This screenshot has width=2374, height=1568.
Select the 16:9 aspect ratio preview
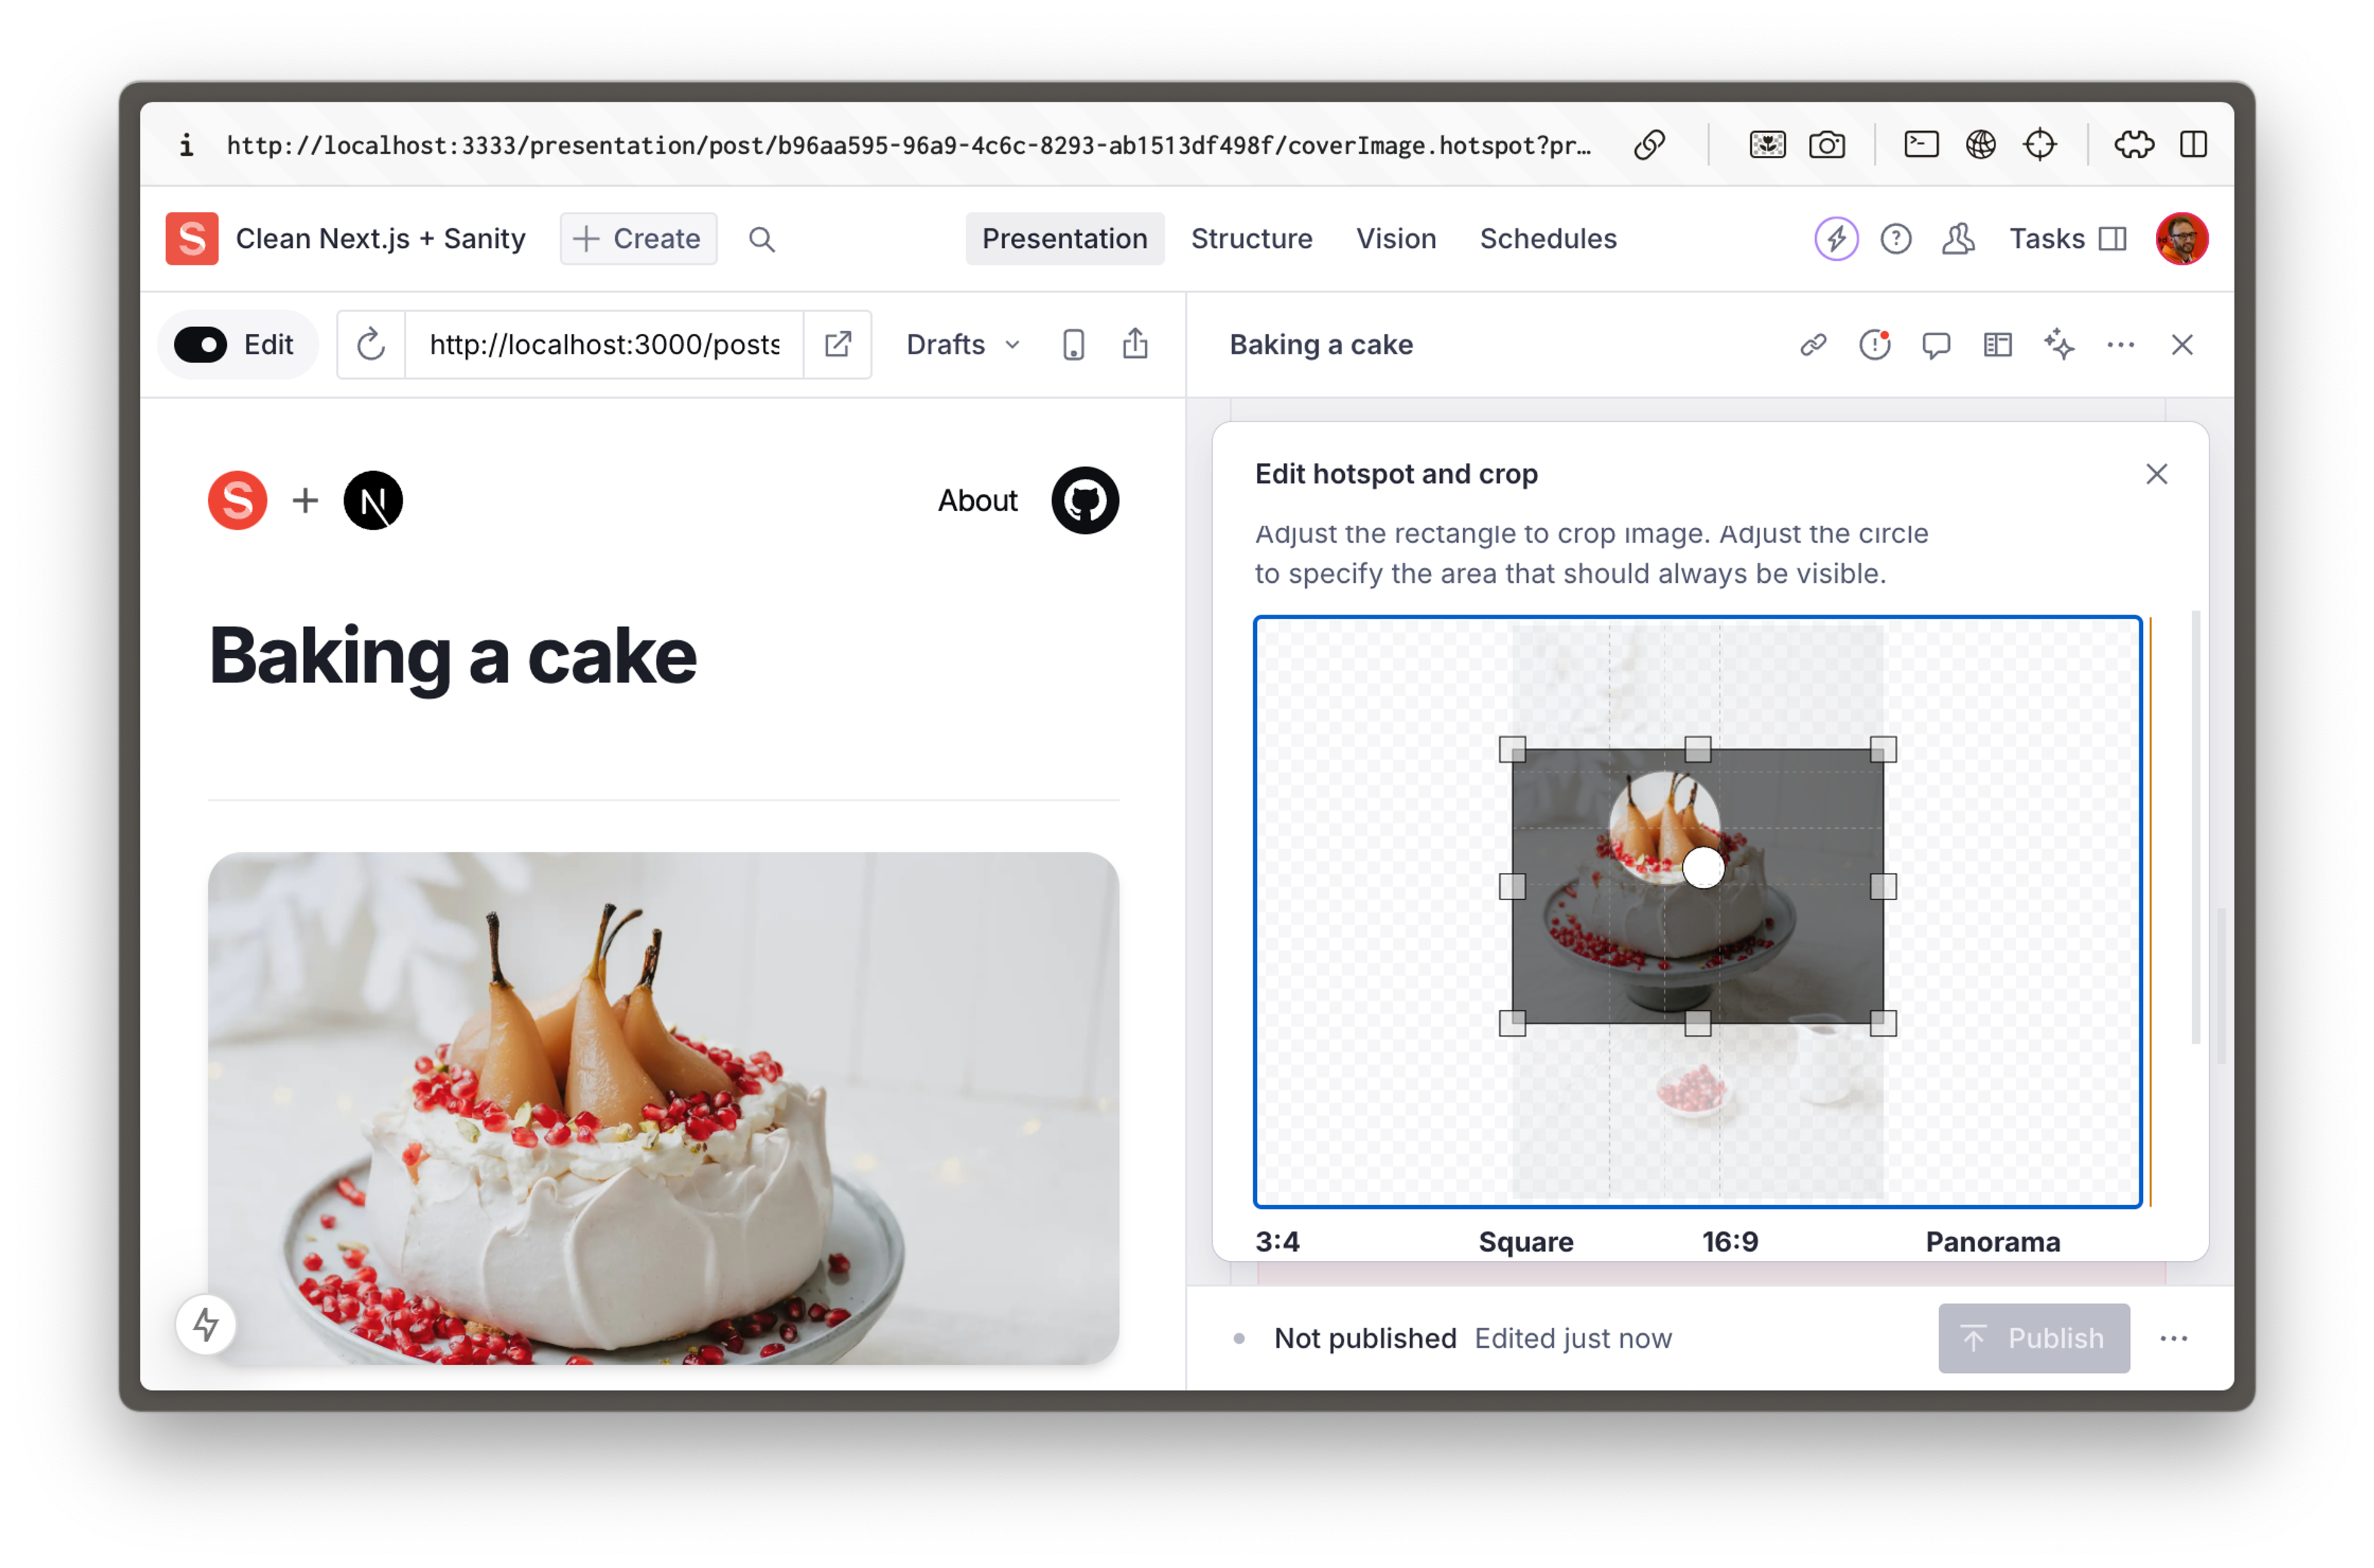point(1730,1241)
